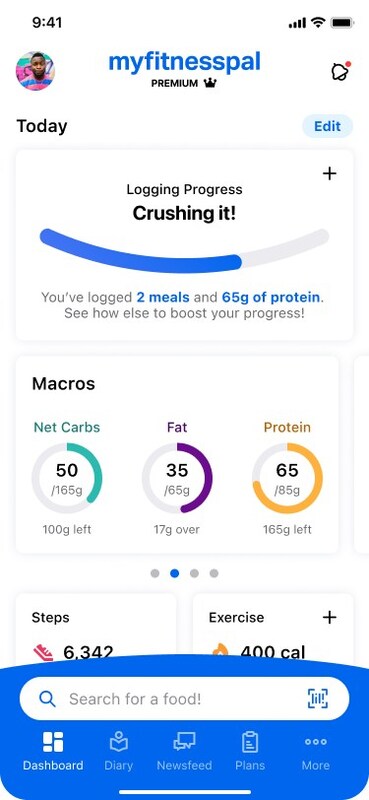Tap the barcode scanner icon
Image resolution: width=369 pixels, height=800 pixels.
click(318, 698)
